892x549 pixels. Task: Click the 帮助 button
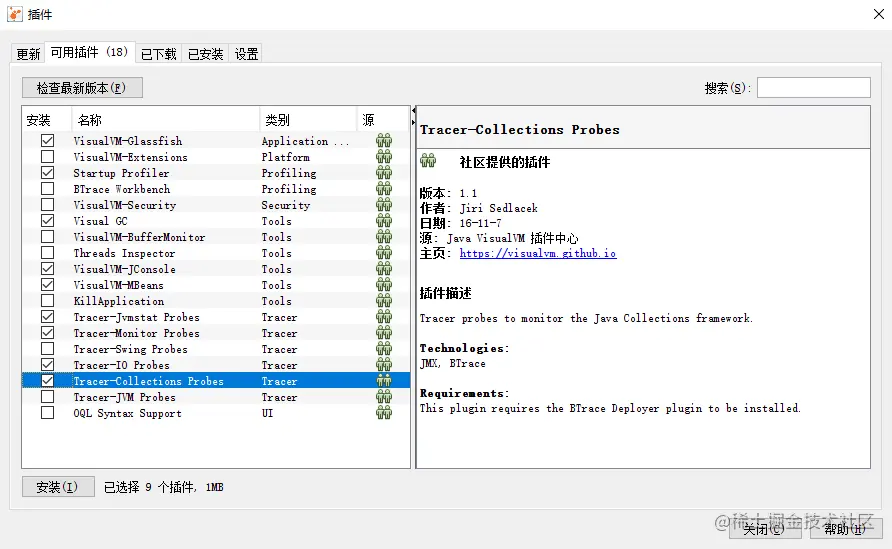click(x=846, y=529)
